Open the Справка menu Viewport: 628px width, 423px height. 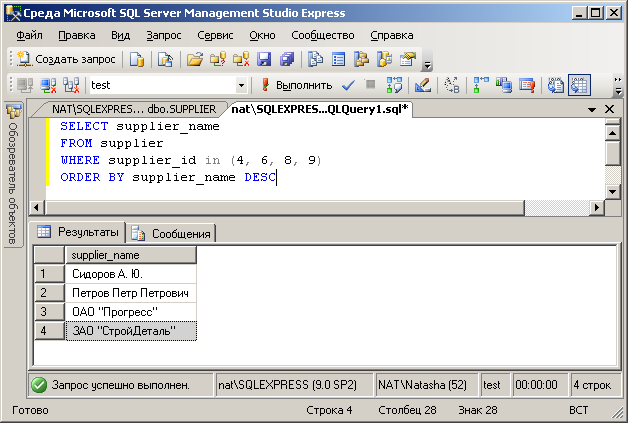(392, 35)
